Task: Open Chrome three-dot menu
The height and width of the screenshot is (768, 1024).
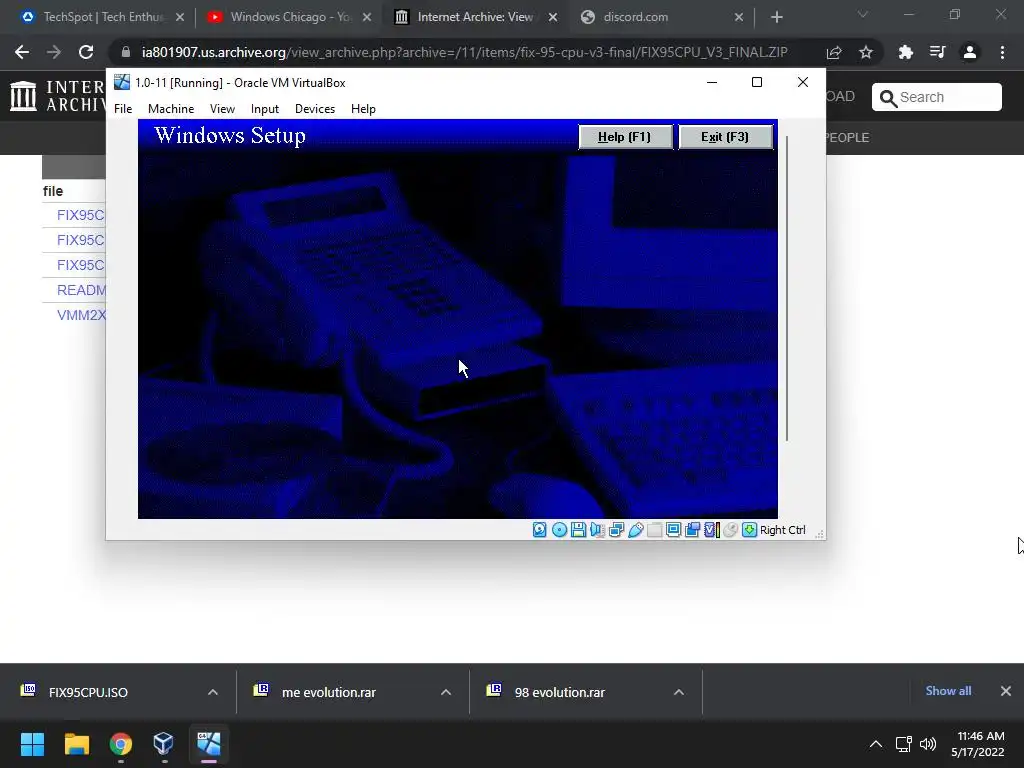Action: (x=1002, y=52)
